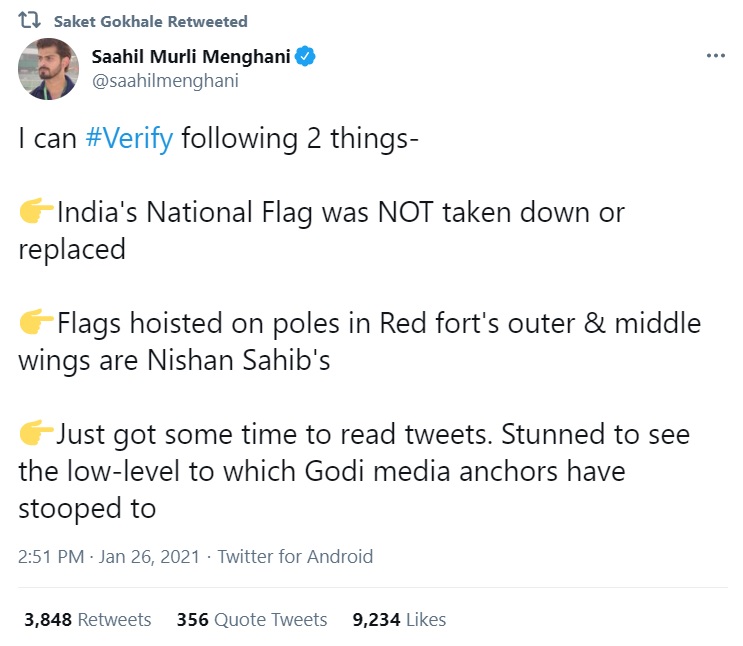
Task: Click the "I can" text opening the tweet
Action: pos(47,139)
